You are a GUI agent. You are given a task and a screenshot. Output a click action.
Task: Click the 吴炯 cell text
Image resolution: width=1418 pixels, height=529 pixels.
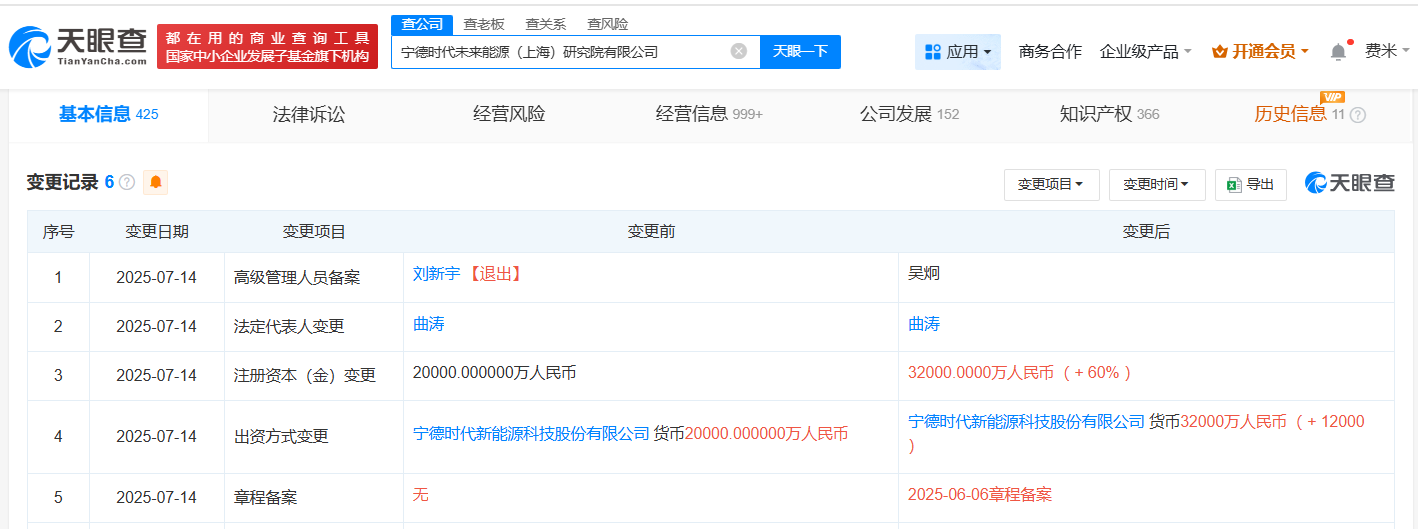tap(924, 273)
